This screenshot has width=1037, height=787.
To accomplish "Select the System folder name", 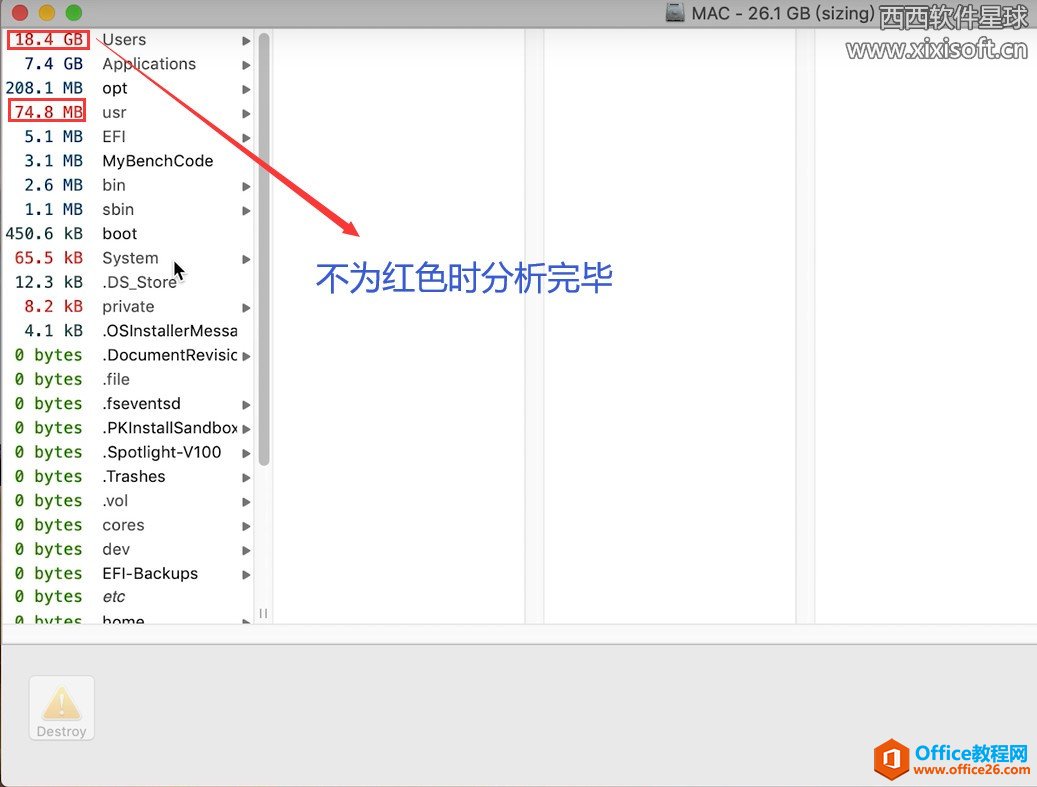I will [x=130, y=258].
